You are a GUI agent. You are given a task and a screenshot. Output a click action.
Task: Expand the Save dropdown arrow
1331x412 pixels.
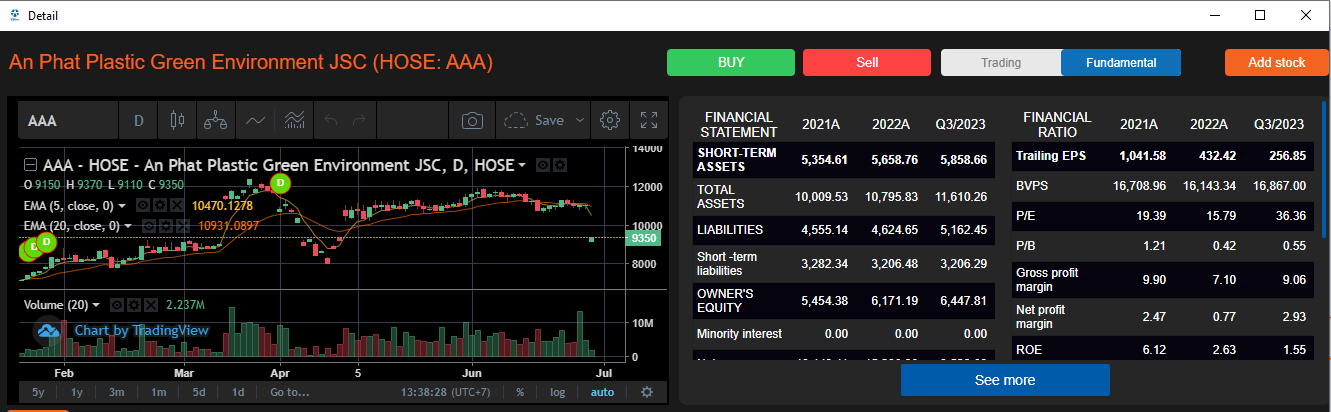(x=579, y=121)
